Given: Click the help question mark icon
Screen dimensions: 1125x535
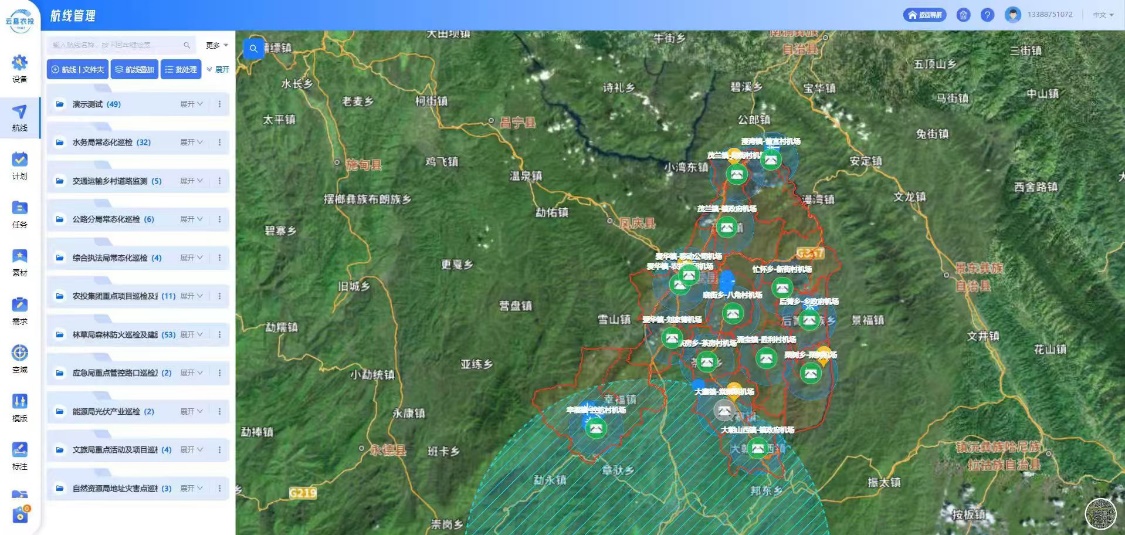Looking at the screenshot, I should pyautogui.click(x=987, y=15).
